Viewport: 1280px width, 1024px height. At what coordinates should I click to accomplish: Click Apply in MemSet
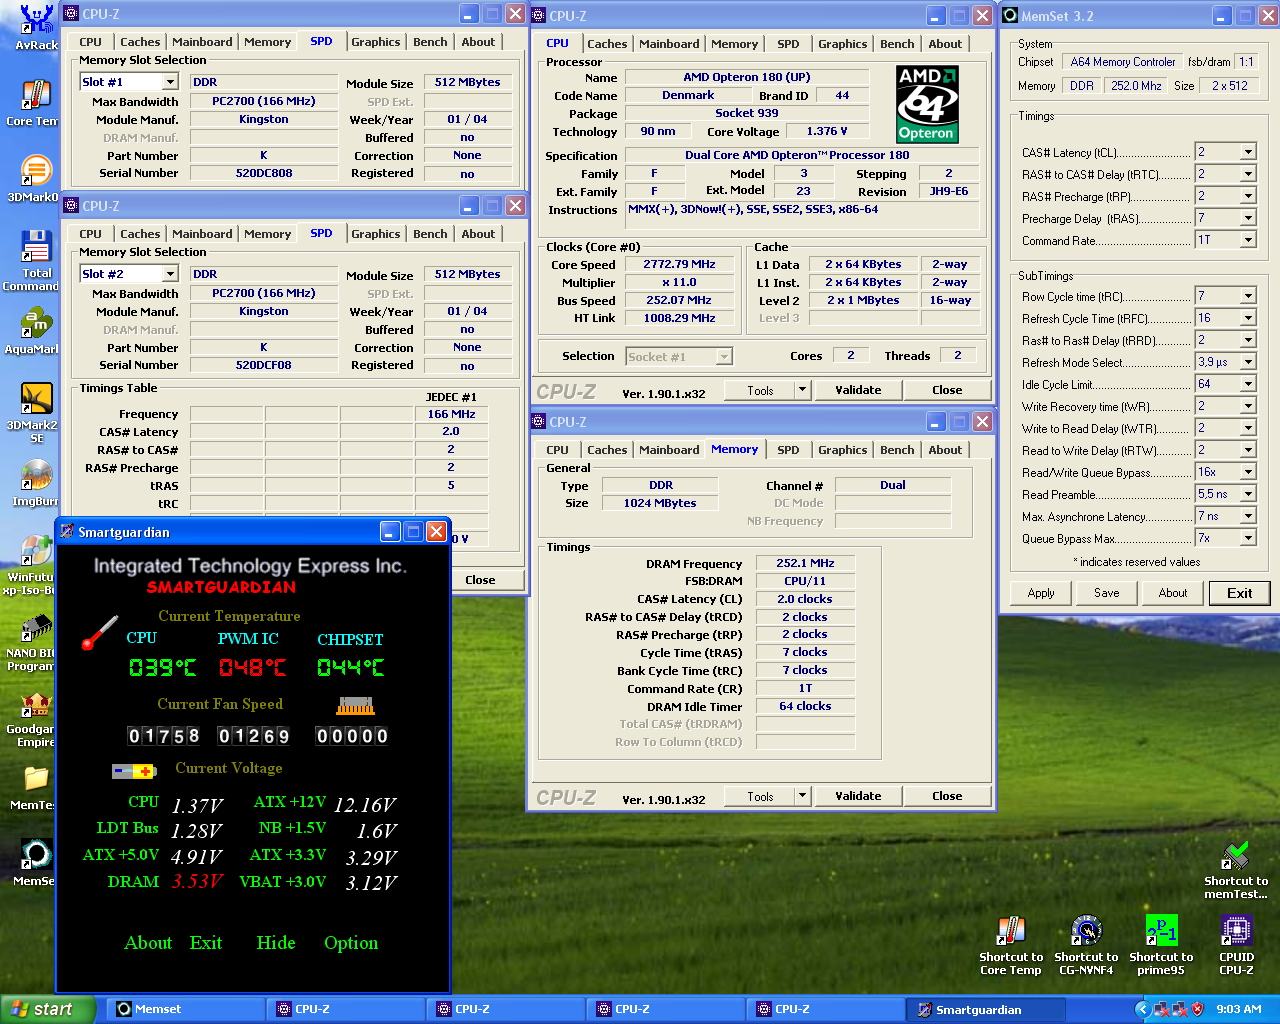click(x=1041, y=593)
